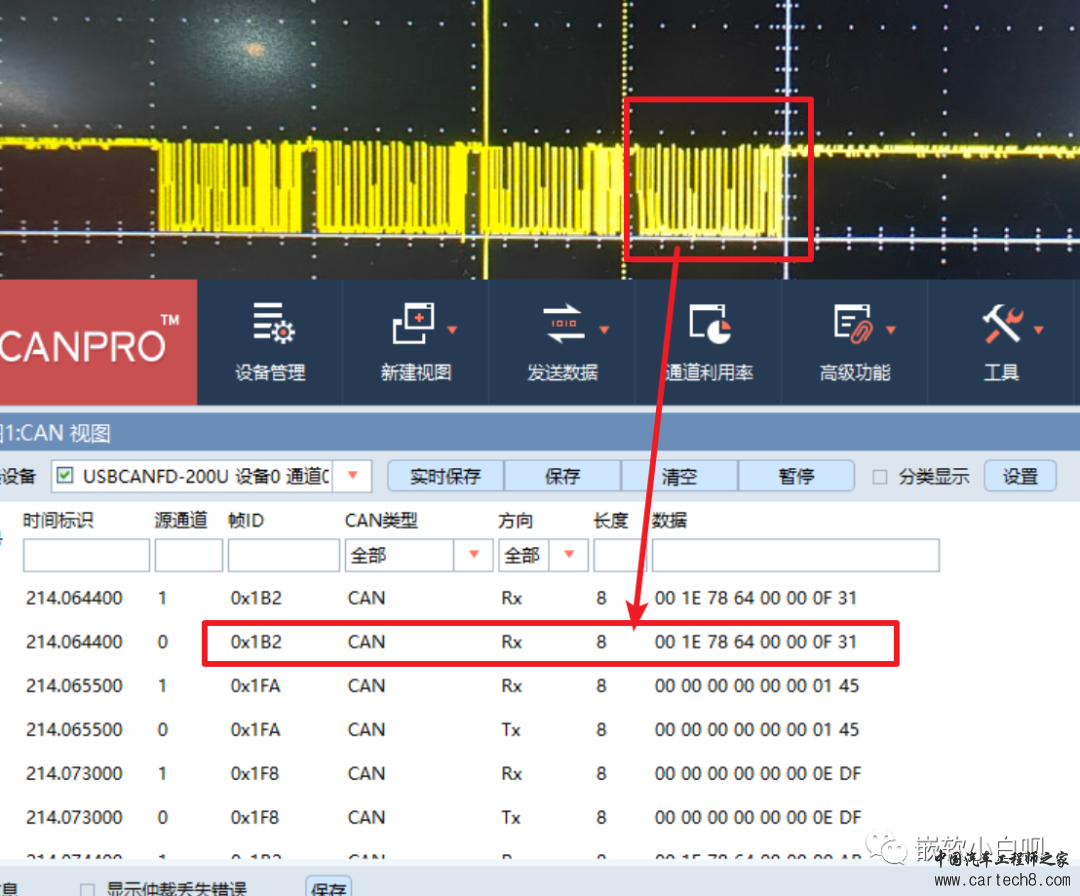Viewport: 1080px width, 896px height.
Task: Click the 实时保存 button
Action: [446, 476]
